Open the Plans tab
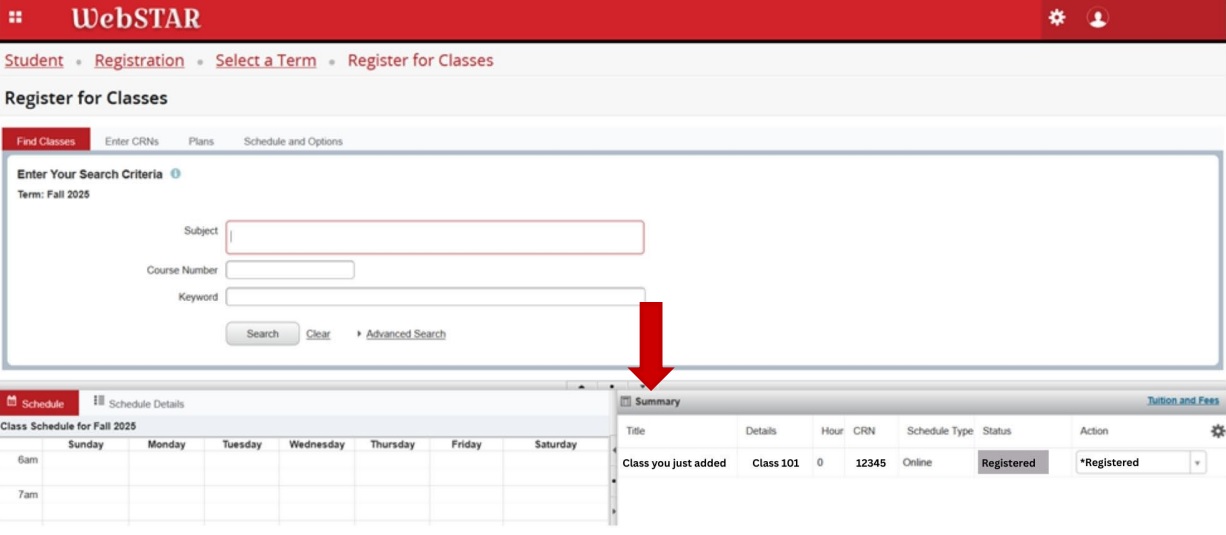The image size is (1226, 535). tap(201, 142)
